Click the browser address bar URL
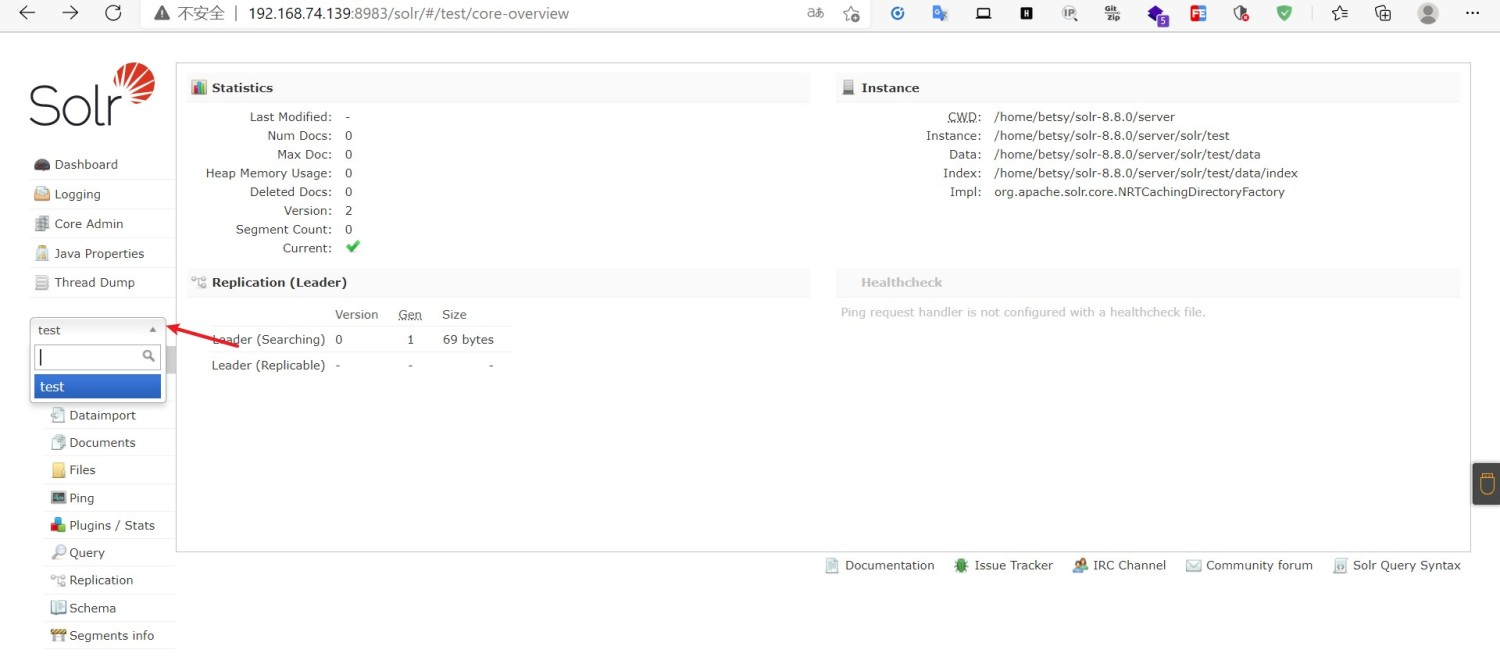Viewport: 1500px width, 671px height. click(x=408, y=14)
